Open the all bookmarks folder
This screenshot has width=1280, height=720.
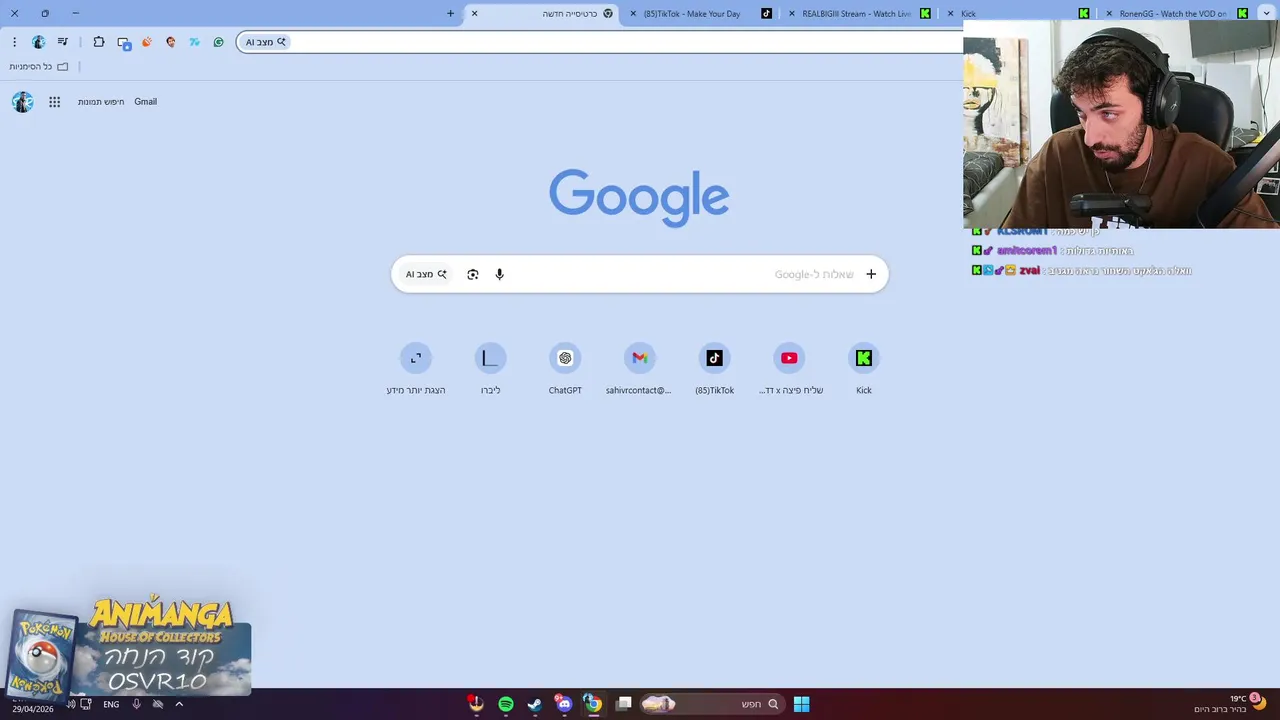(39, 67)
